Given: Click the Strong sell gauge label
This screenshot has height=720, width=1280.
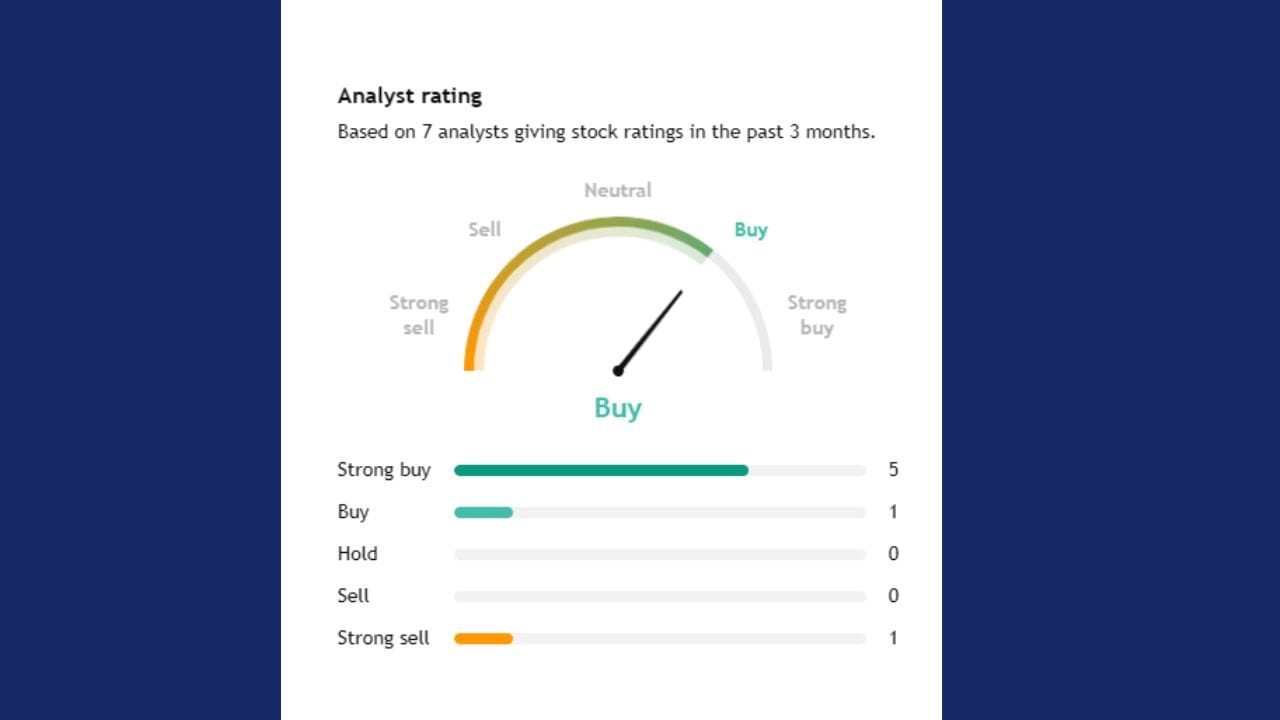Looking at the screenshot, I should [418, 315].
